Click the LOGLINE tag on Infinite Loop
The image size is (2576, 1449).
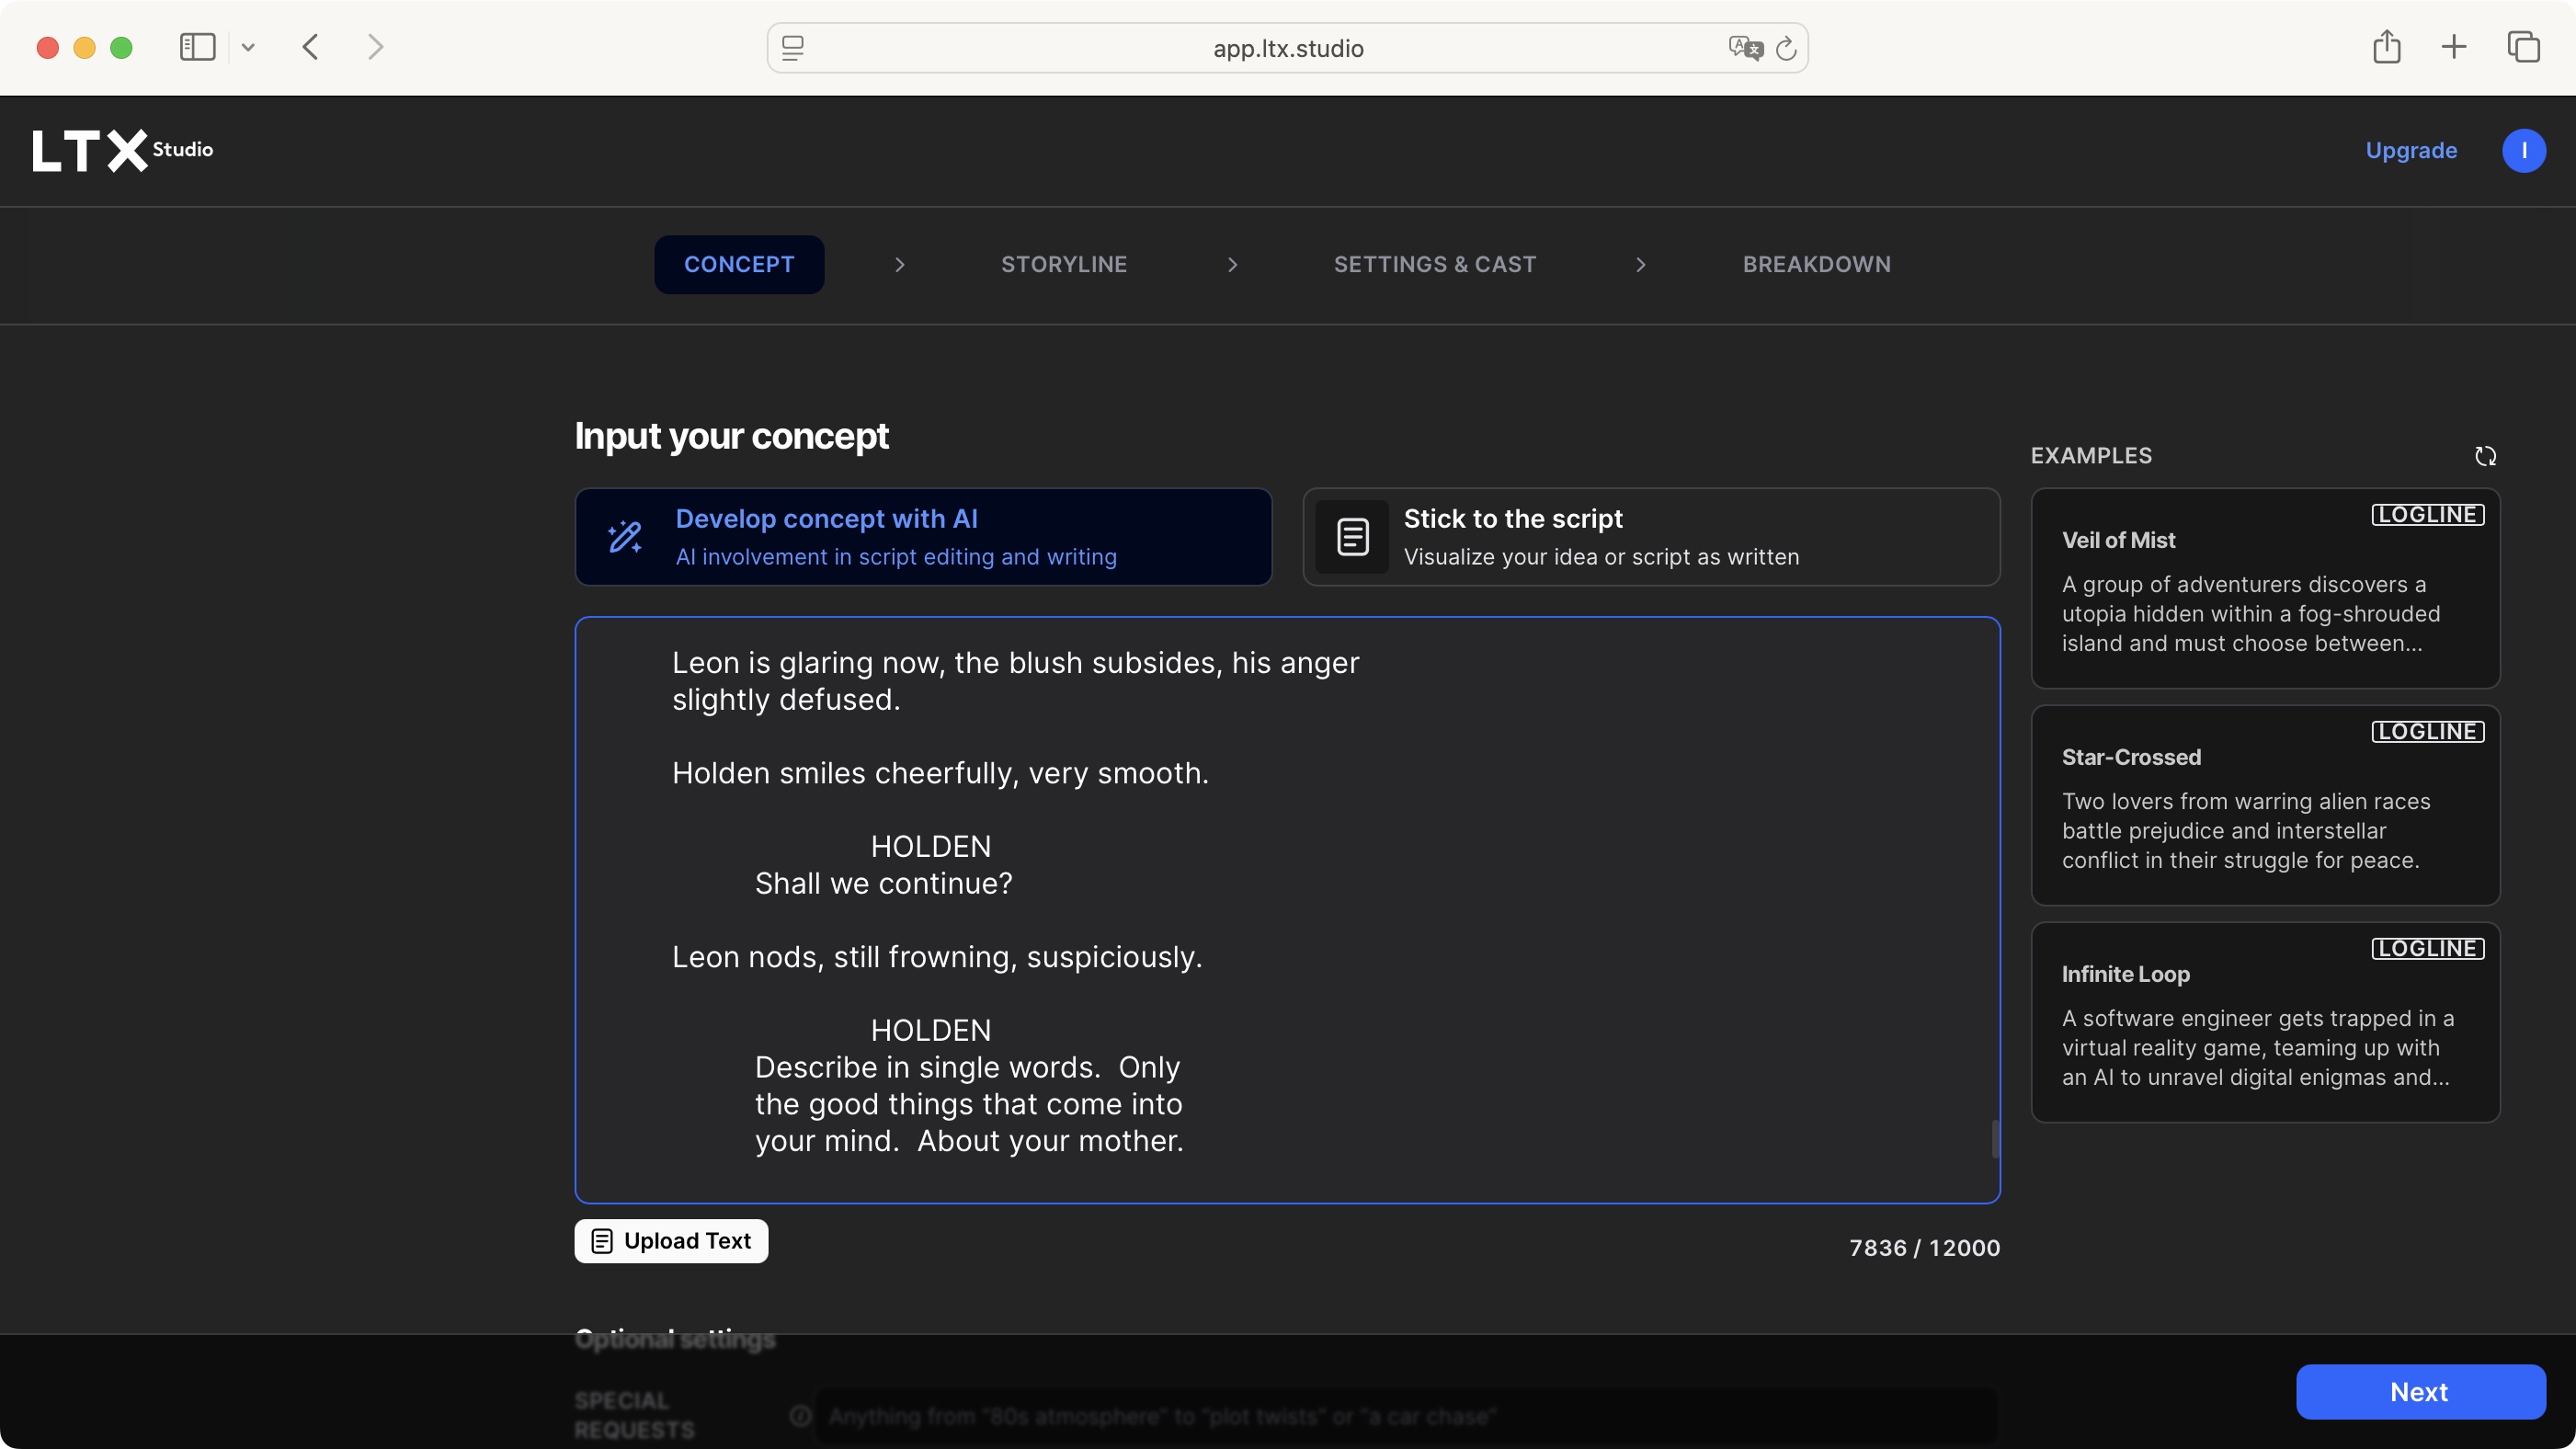[2427, 949]
